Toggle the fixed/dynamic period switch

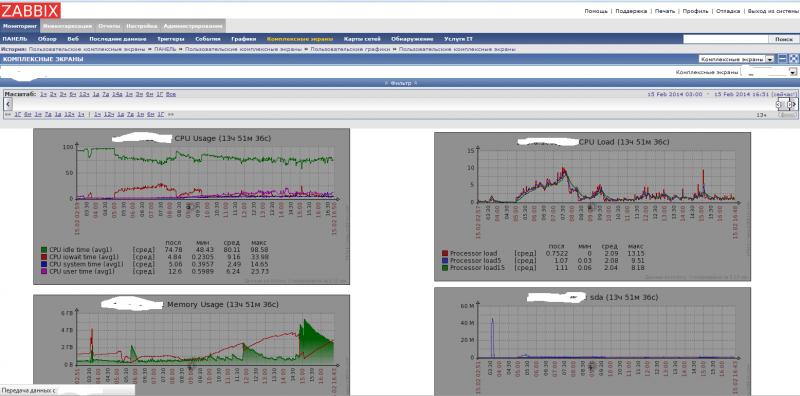[x=787, y=115]
